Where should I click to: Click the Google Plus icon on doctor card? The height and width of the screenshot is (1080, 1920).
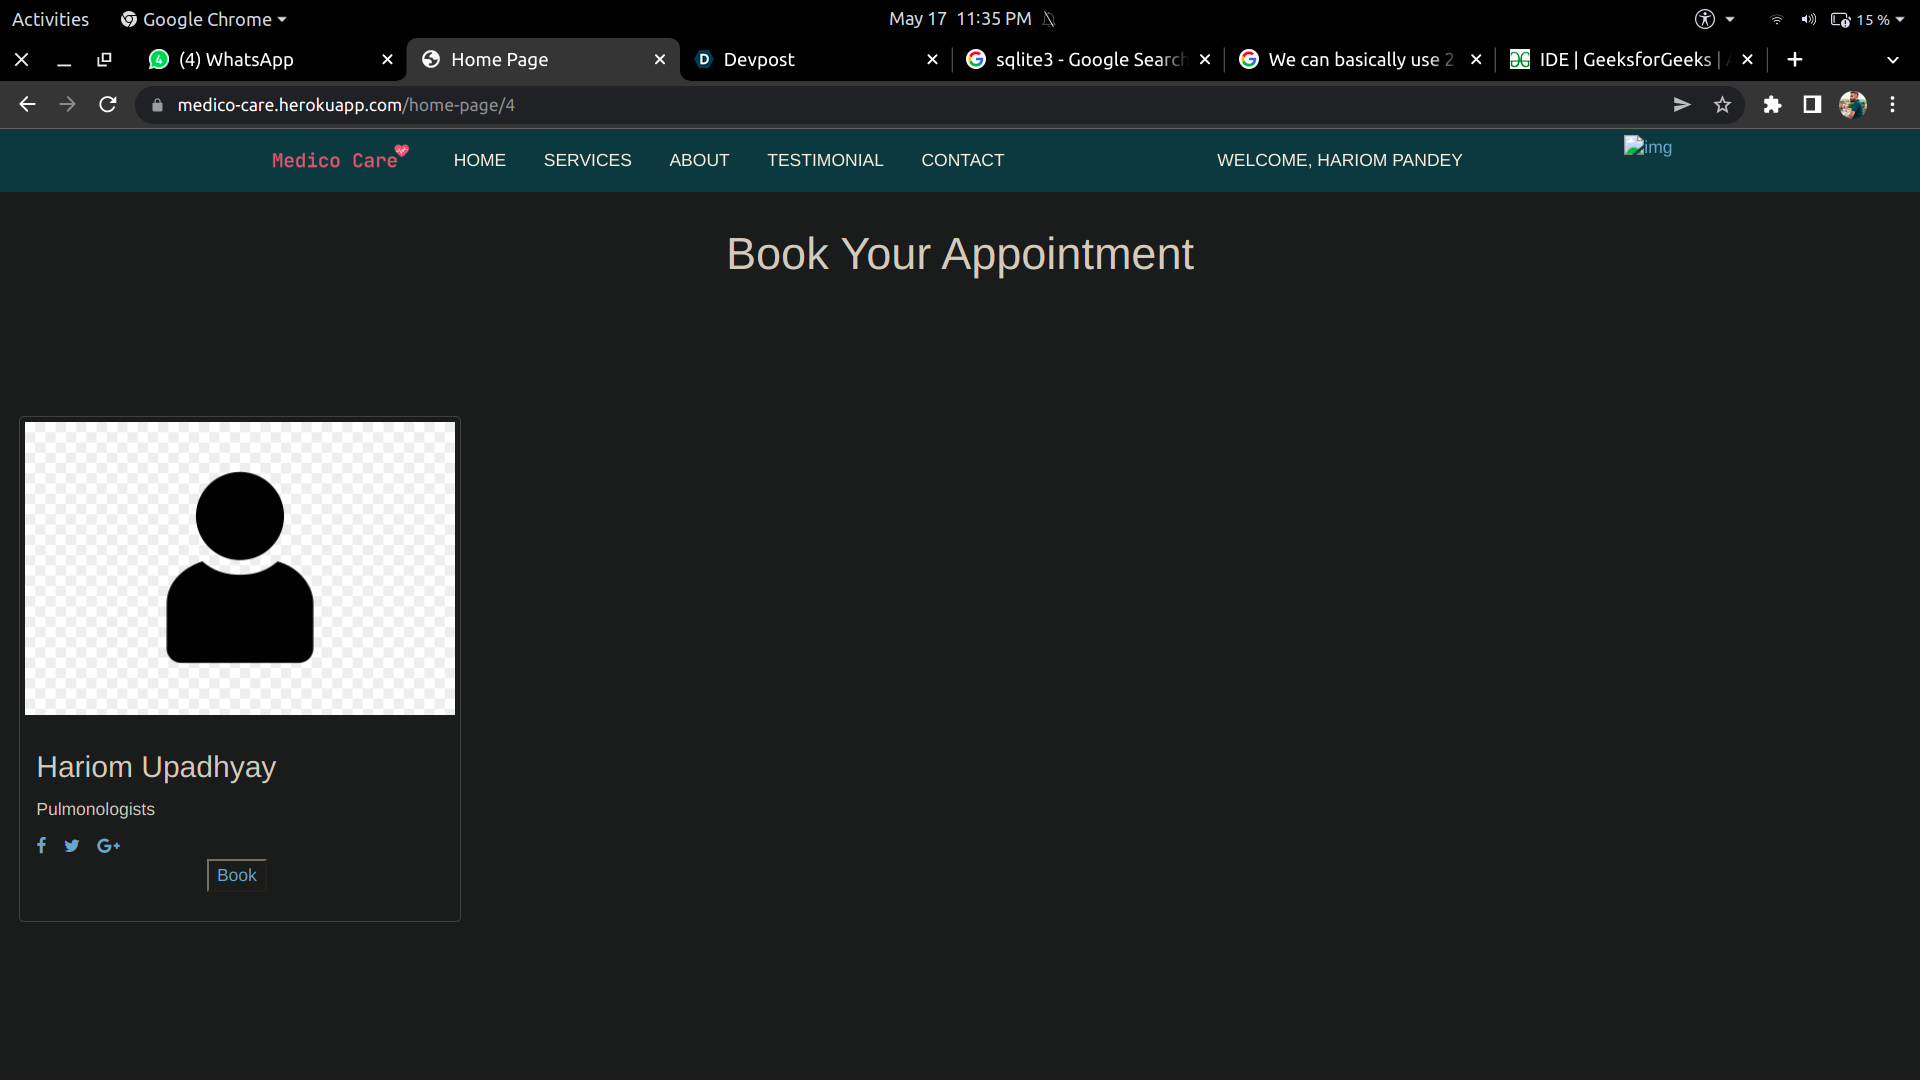[x=108, y=846]
